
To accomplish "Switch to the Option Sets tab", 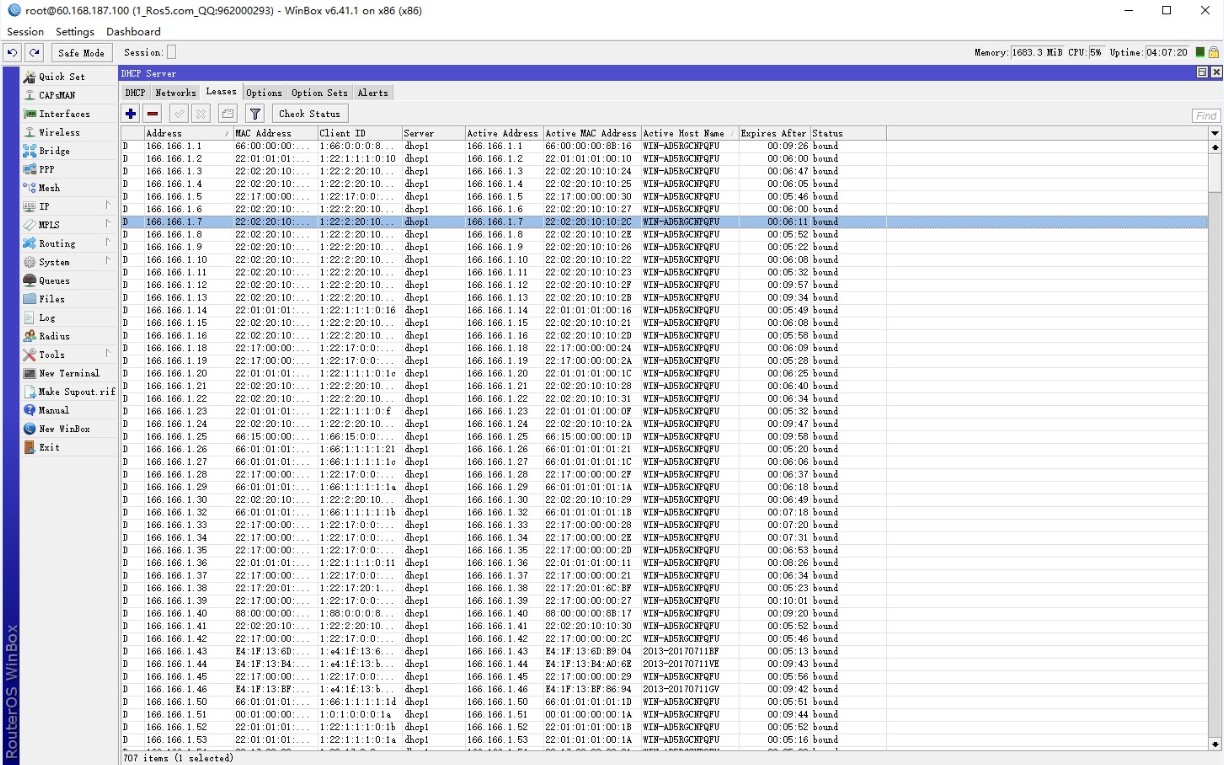I will pyautogui.click(x=320, y=92).
